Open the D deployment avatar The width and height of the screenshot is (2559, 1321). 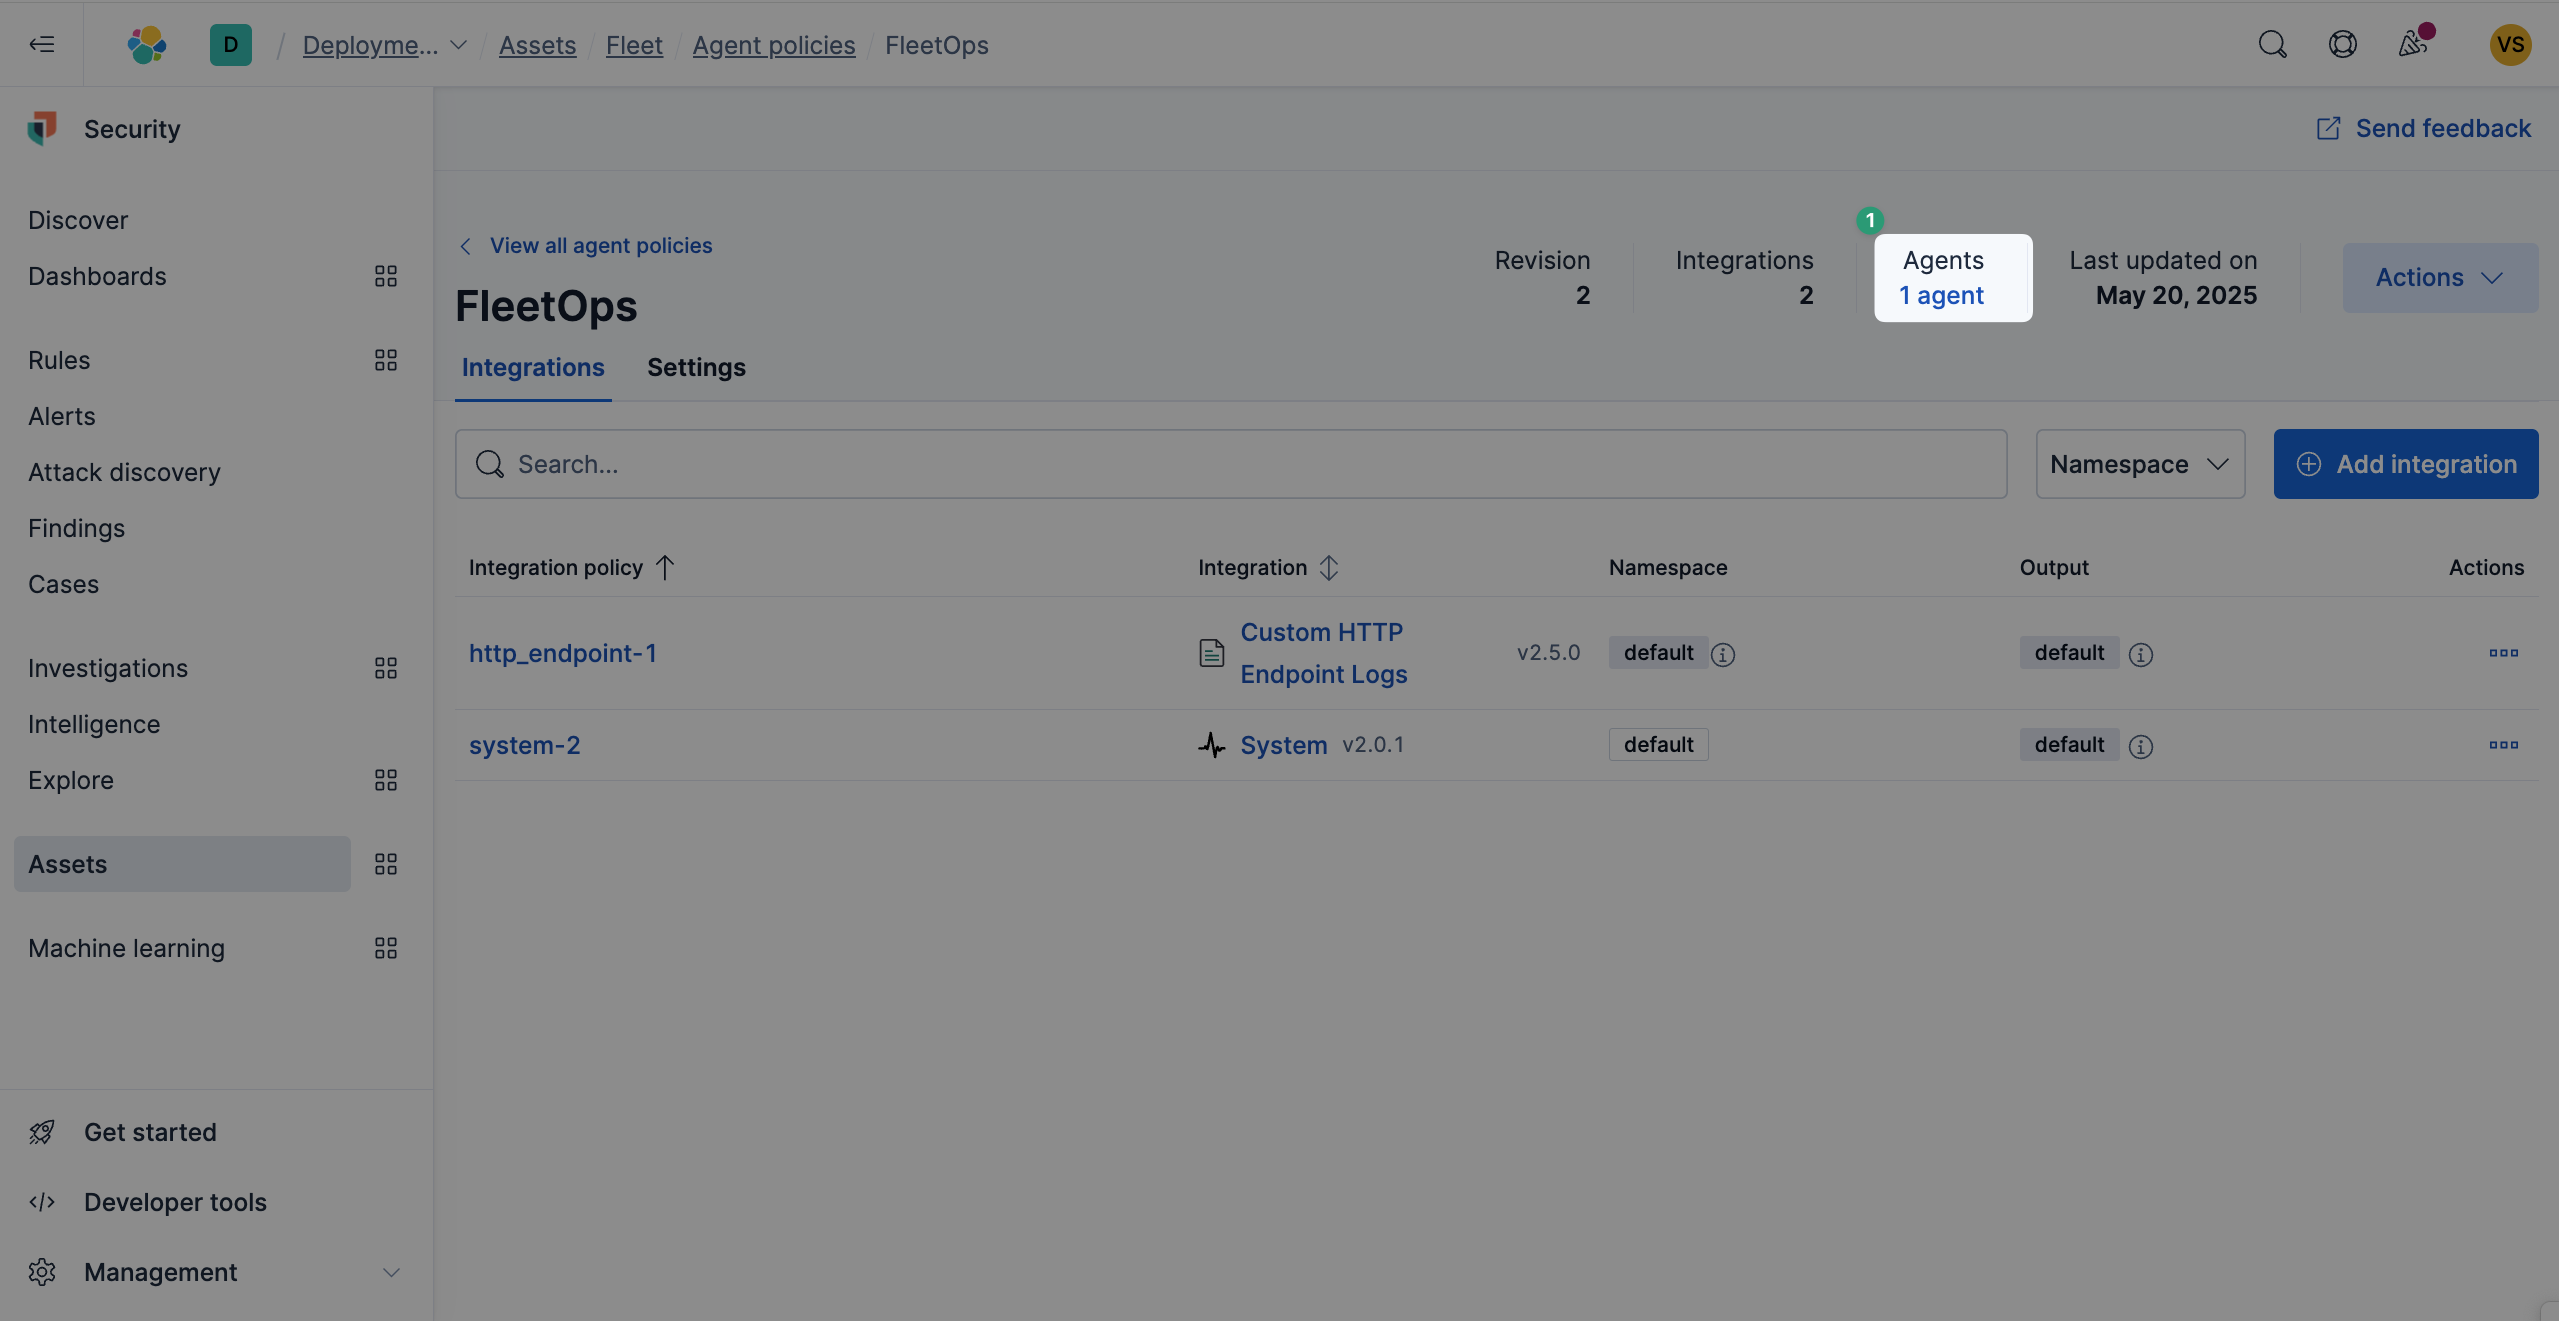[231, 44]
